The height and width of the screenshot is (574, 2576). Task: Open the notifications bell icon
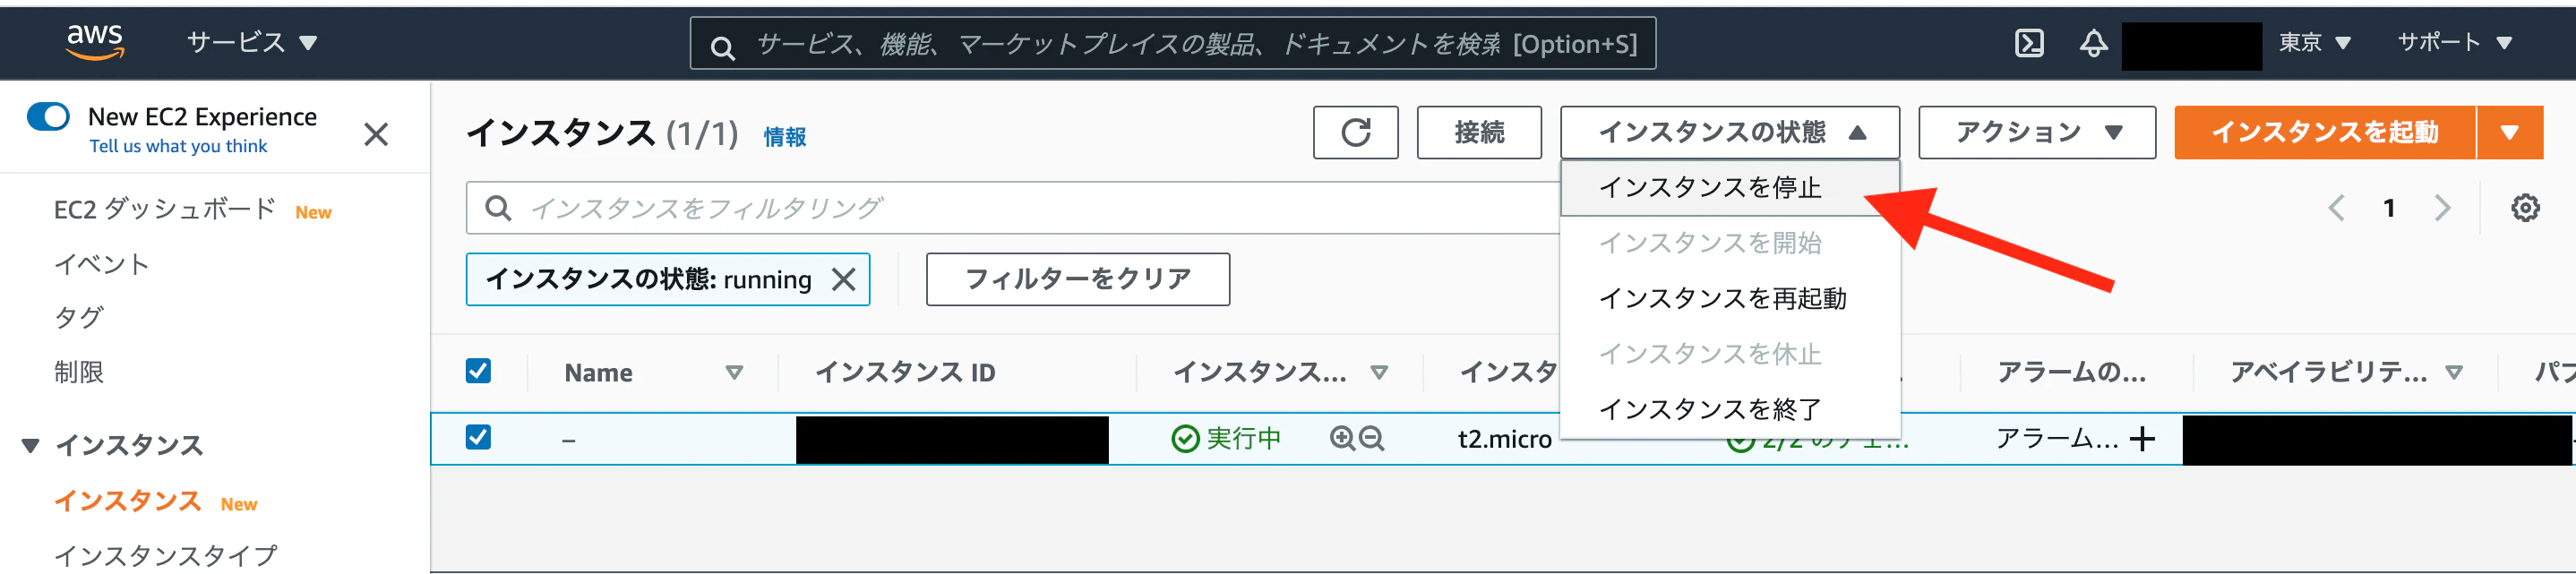click(2093, 43)
